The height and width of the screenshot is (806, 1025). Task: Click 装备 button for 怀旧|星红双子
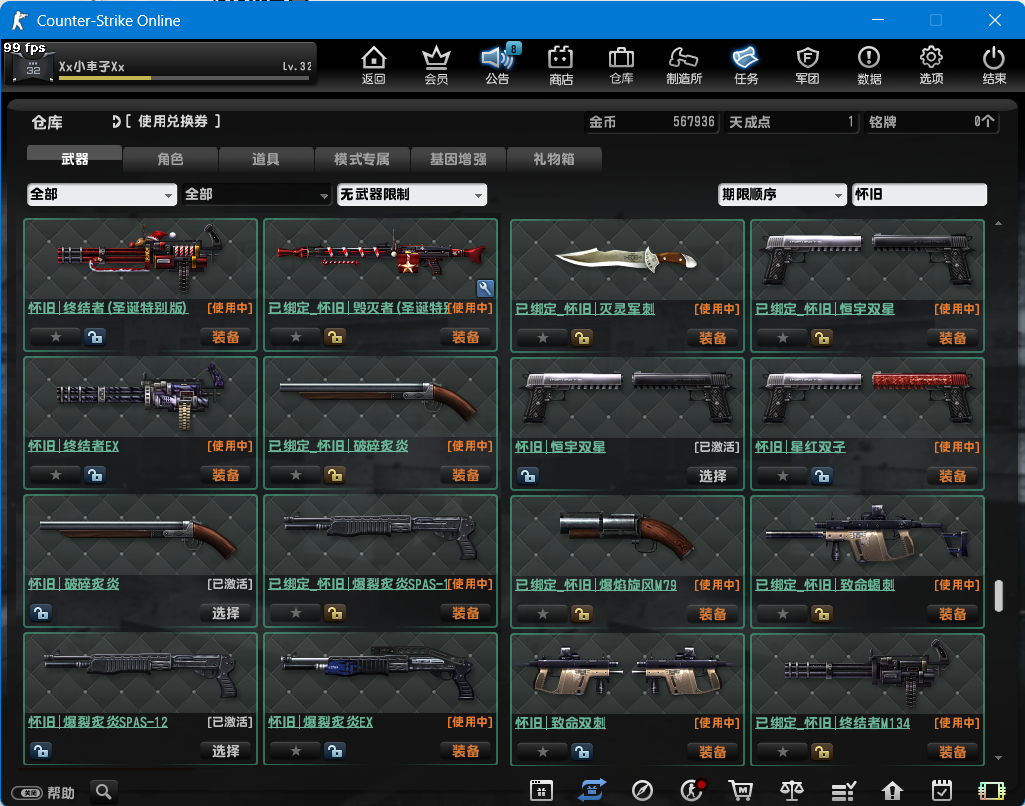pyautogui.click(x=952, y=475)
